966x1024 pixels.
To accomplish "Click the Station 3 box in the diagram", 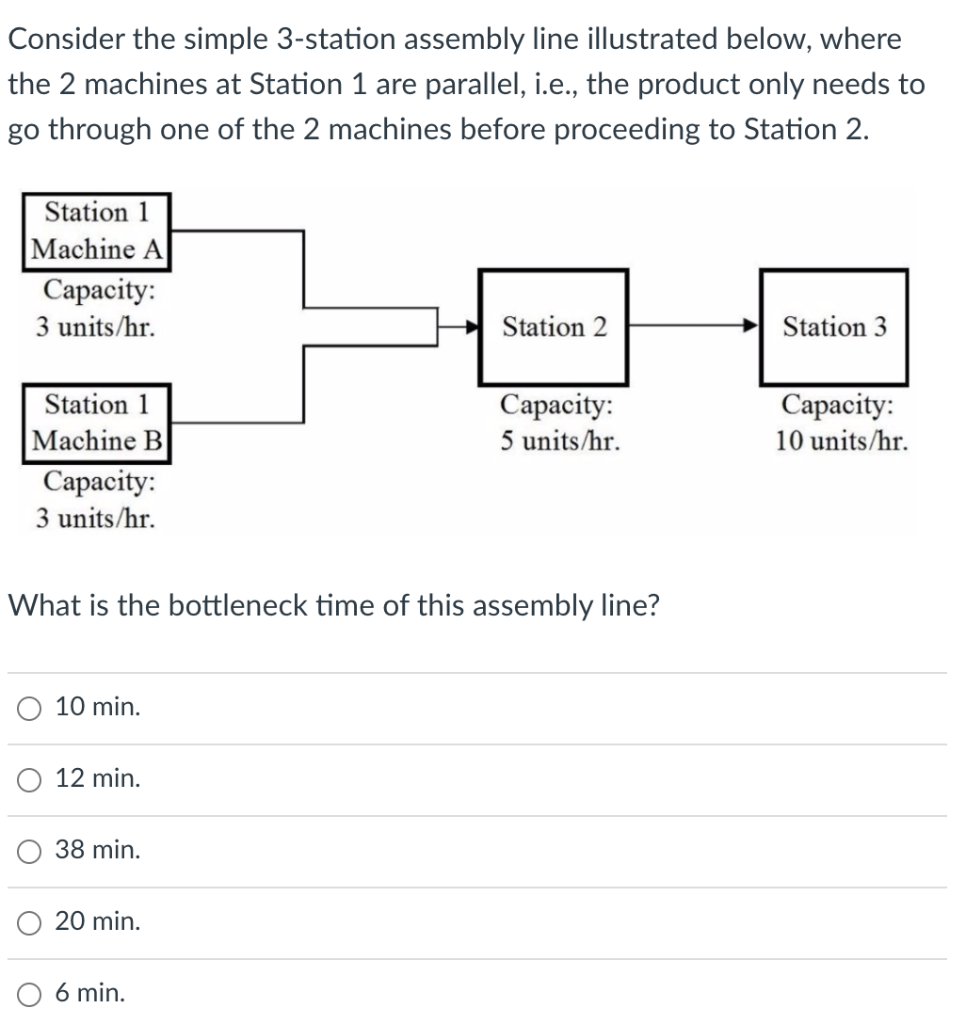I will 835,325.
